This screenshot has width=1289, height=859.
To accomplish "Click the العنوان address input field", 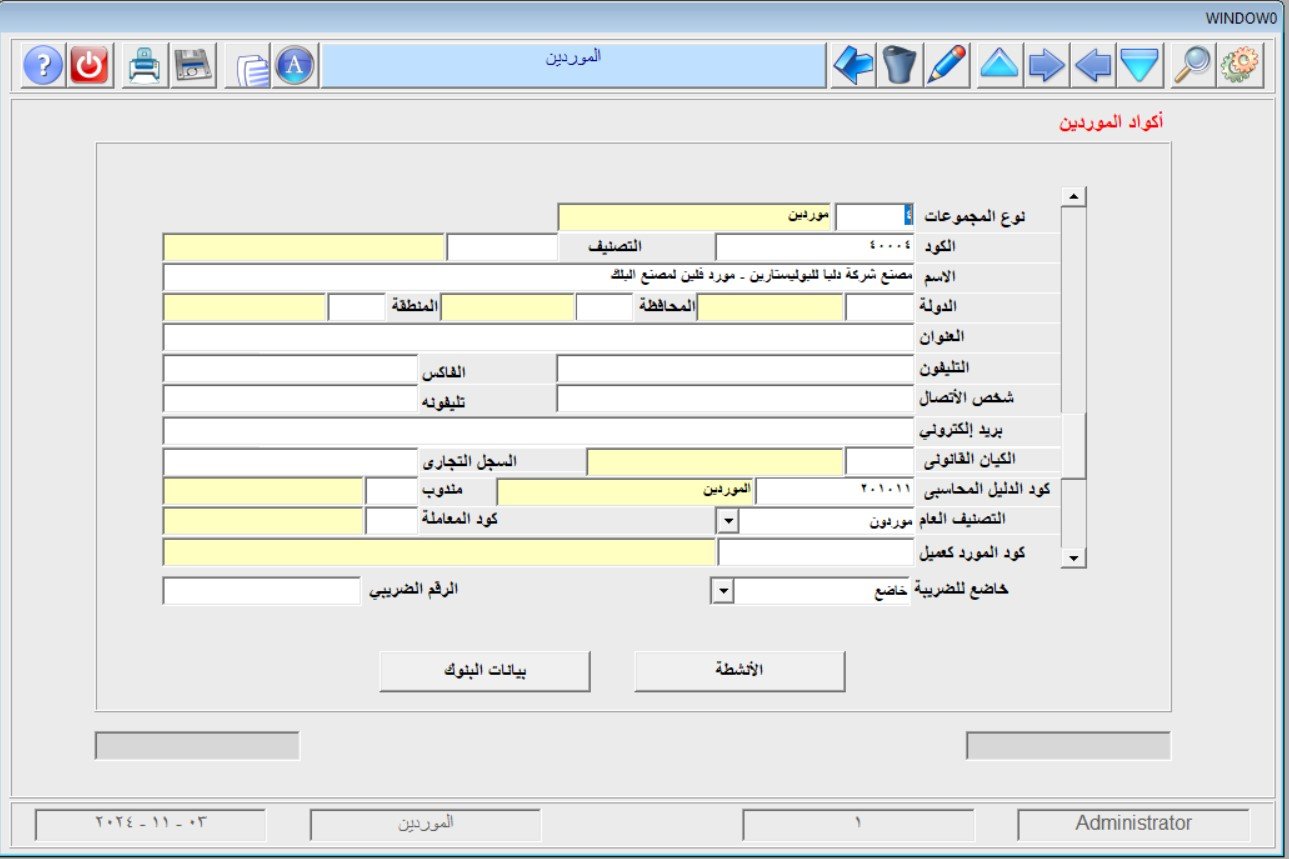I will pyautogui.click(x=538, y=338).
